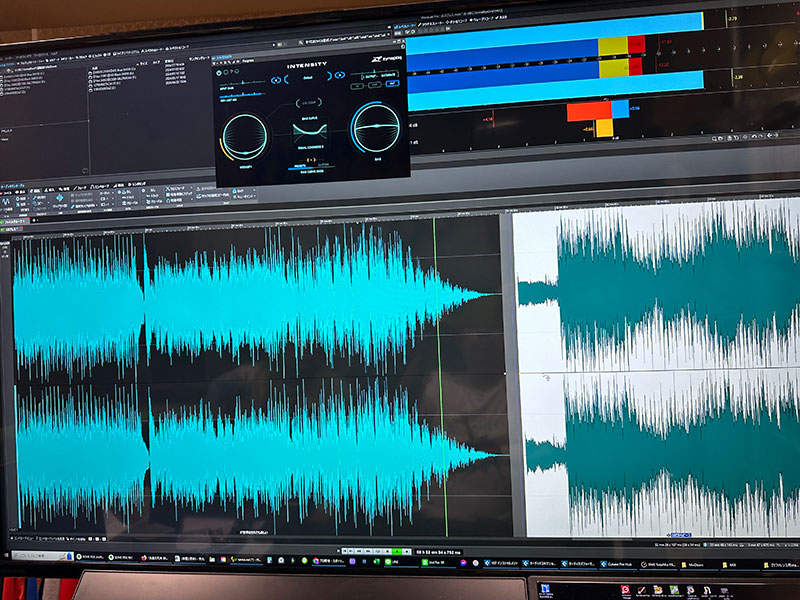
Task: Open the RME TotalMix taskbar item
Action: point(659,565)
